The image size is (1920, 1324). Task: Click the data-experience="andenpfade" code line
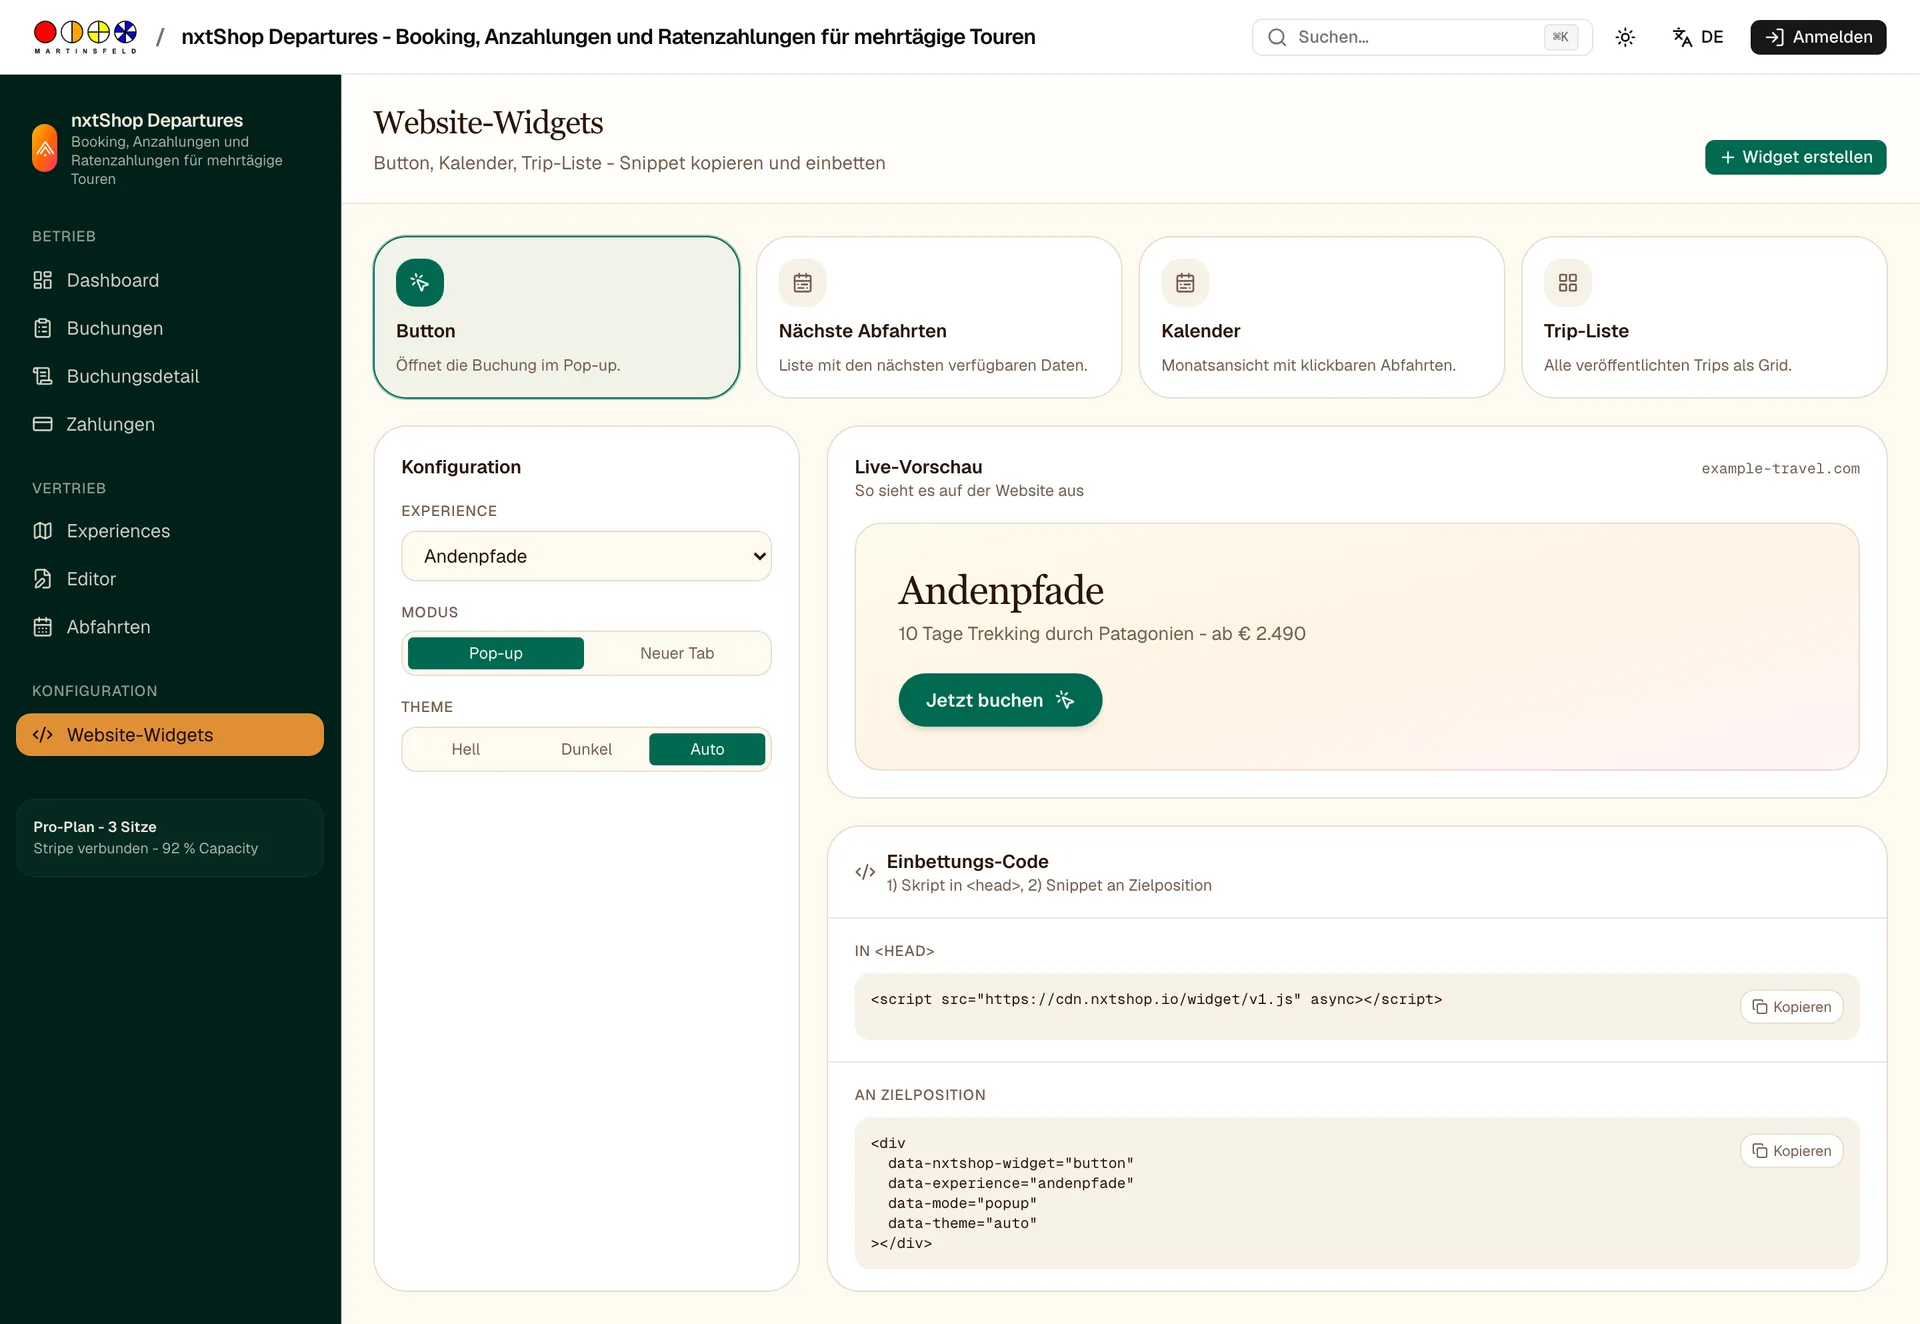tap(1011, 1183)
